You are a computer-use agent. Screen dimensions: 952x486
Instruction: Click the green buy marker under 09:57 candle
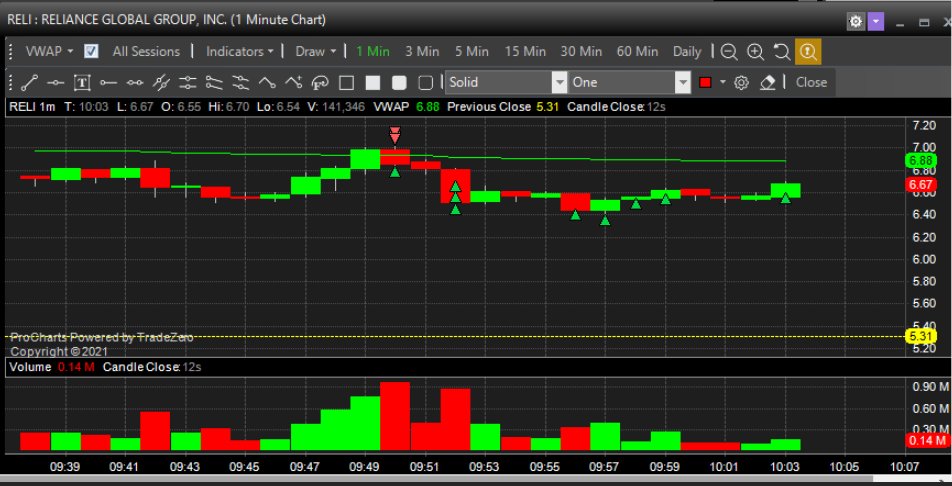(x=605, y=221)
